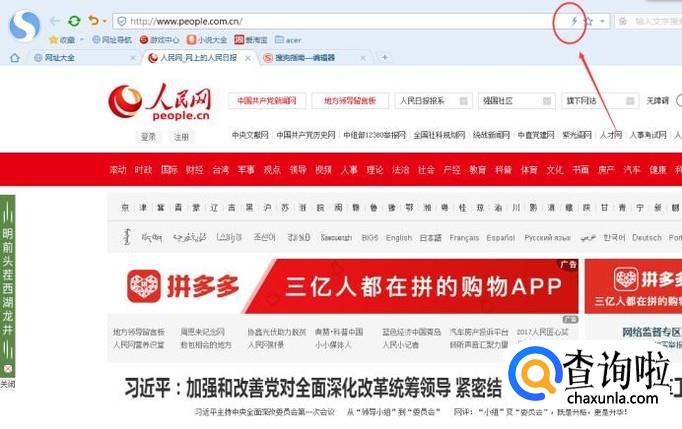This screenshot has height=429, width=682.
Task: Click the 拼多多 购物APP banner ad
Action: (343, 286)
